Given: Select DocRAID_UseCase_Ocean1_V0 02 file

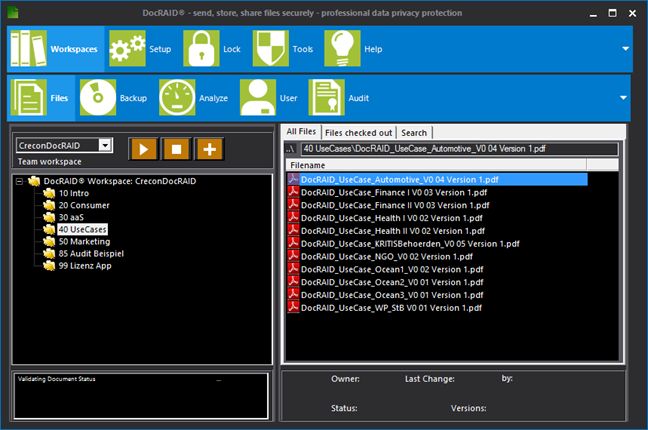Looking at the screenshot, I should tap(392, 269).
